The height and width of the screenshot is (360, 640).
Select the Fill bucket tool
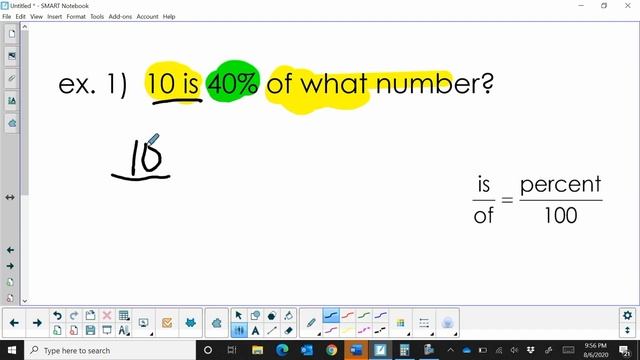(289, 316)
